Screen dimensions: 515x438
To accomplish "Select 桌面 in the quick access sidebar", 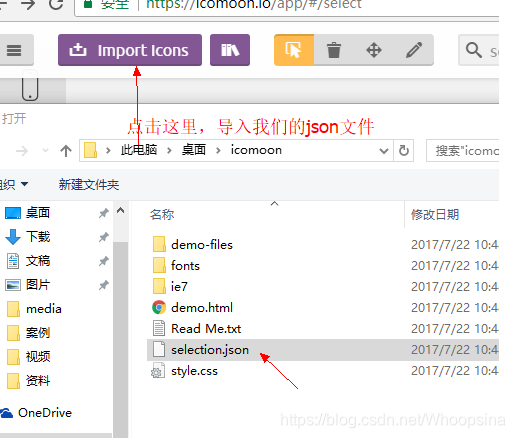I will (x=38, y=213).
